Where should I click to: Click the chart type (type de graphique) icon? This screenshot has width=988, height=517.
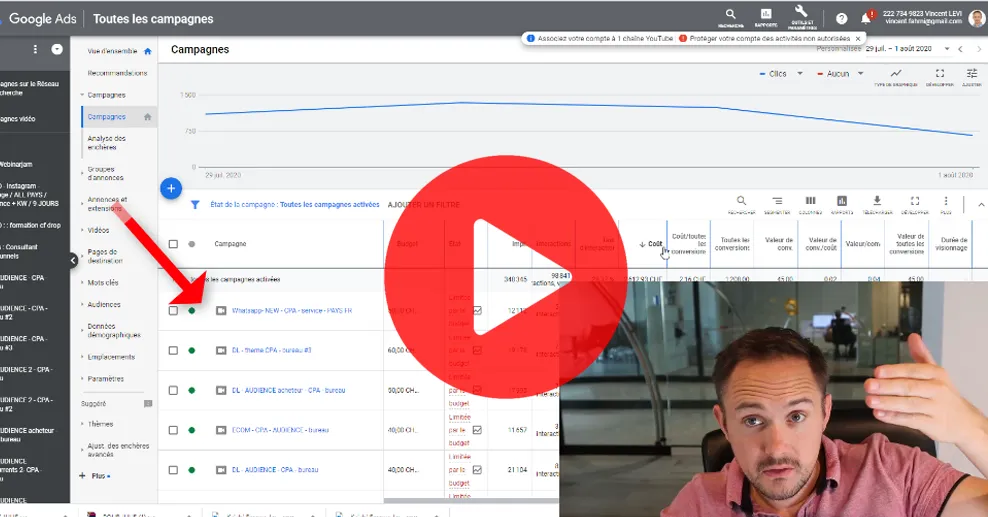click(x=895, y=73)
